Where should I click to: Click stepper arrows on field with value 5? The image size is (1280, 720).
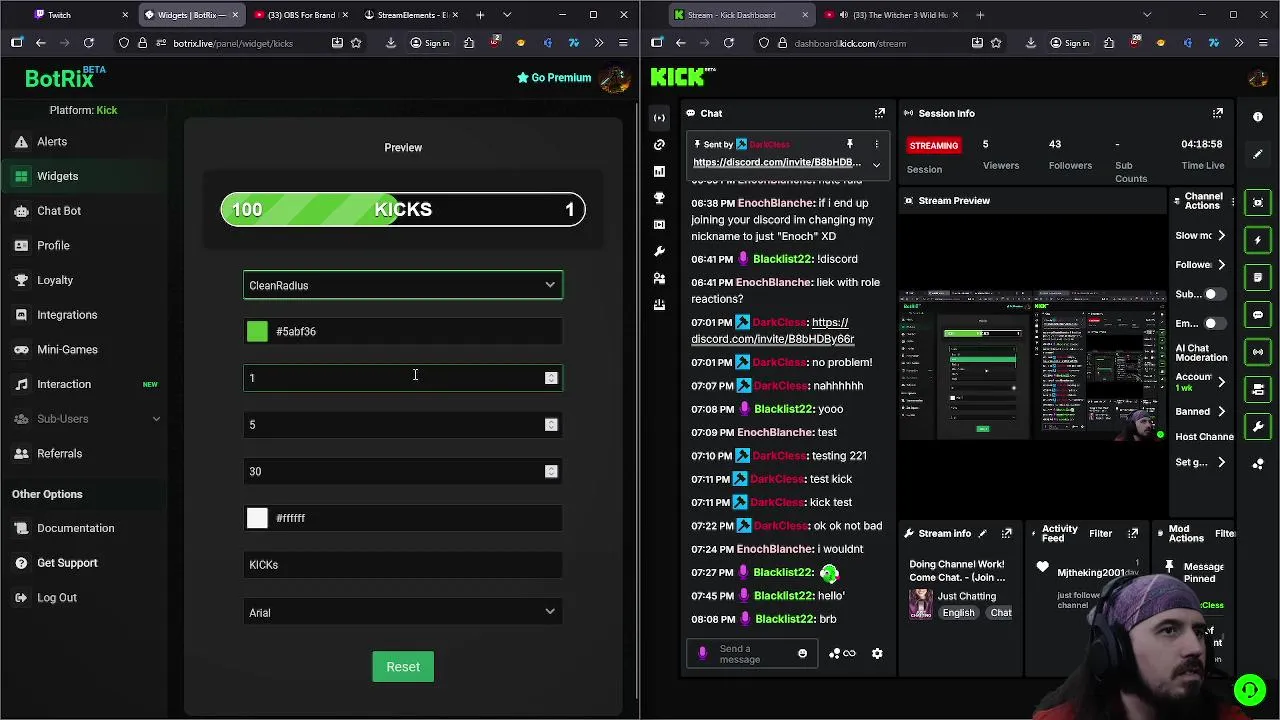coord(551,425)
